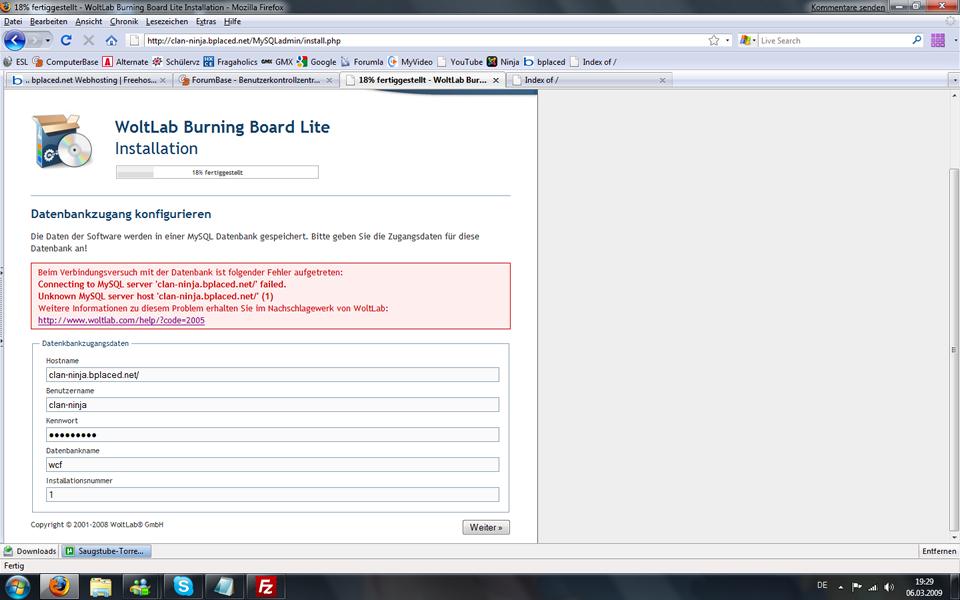
Task: Click the Datenbankname input field
Action: click(x=272, y=465)
